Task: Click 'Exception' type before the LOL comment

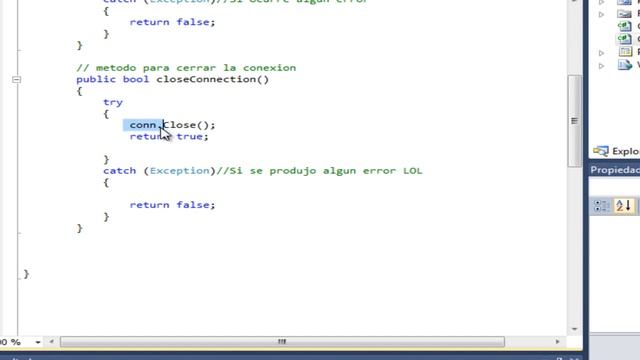Action: coord(179,171)
